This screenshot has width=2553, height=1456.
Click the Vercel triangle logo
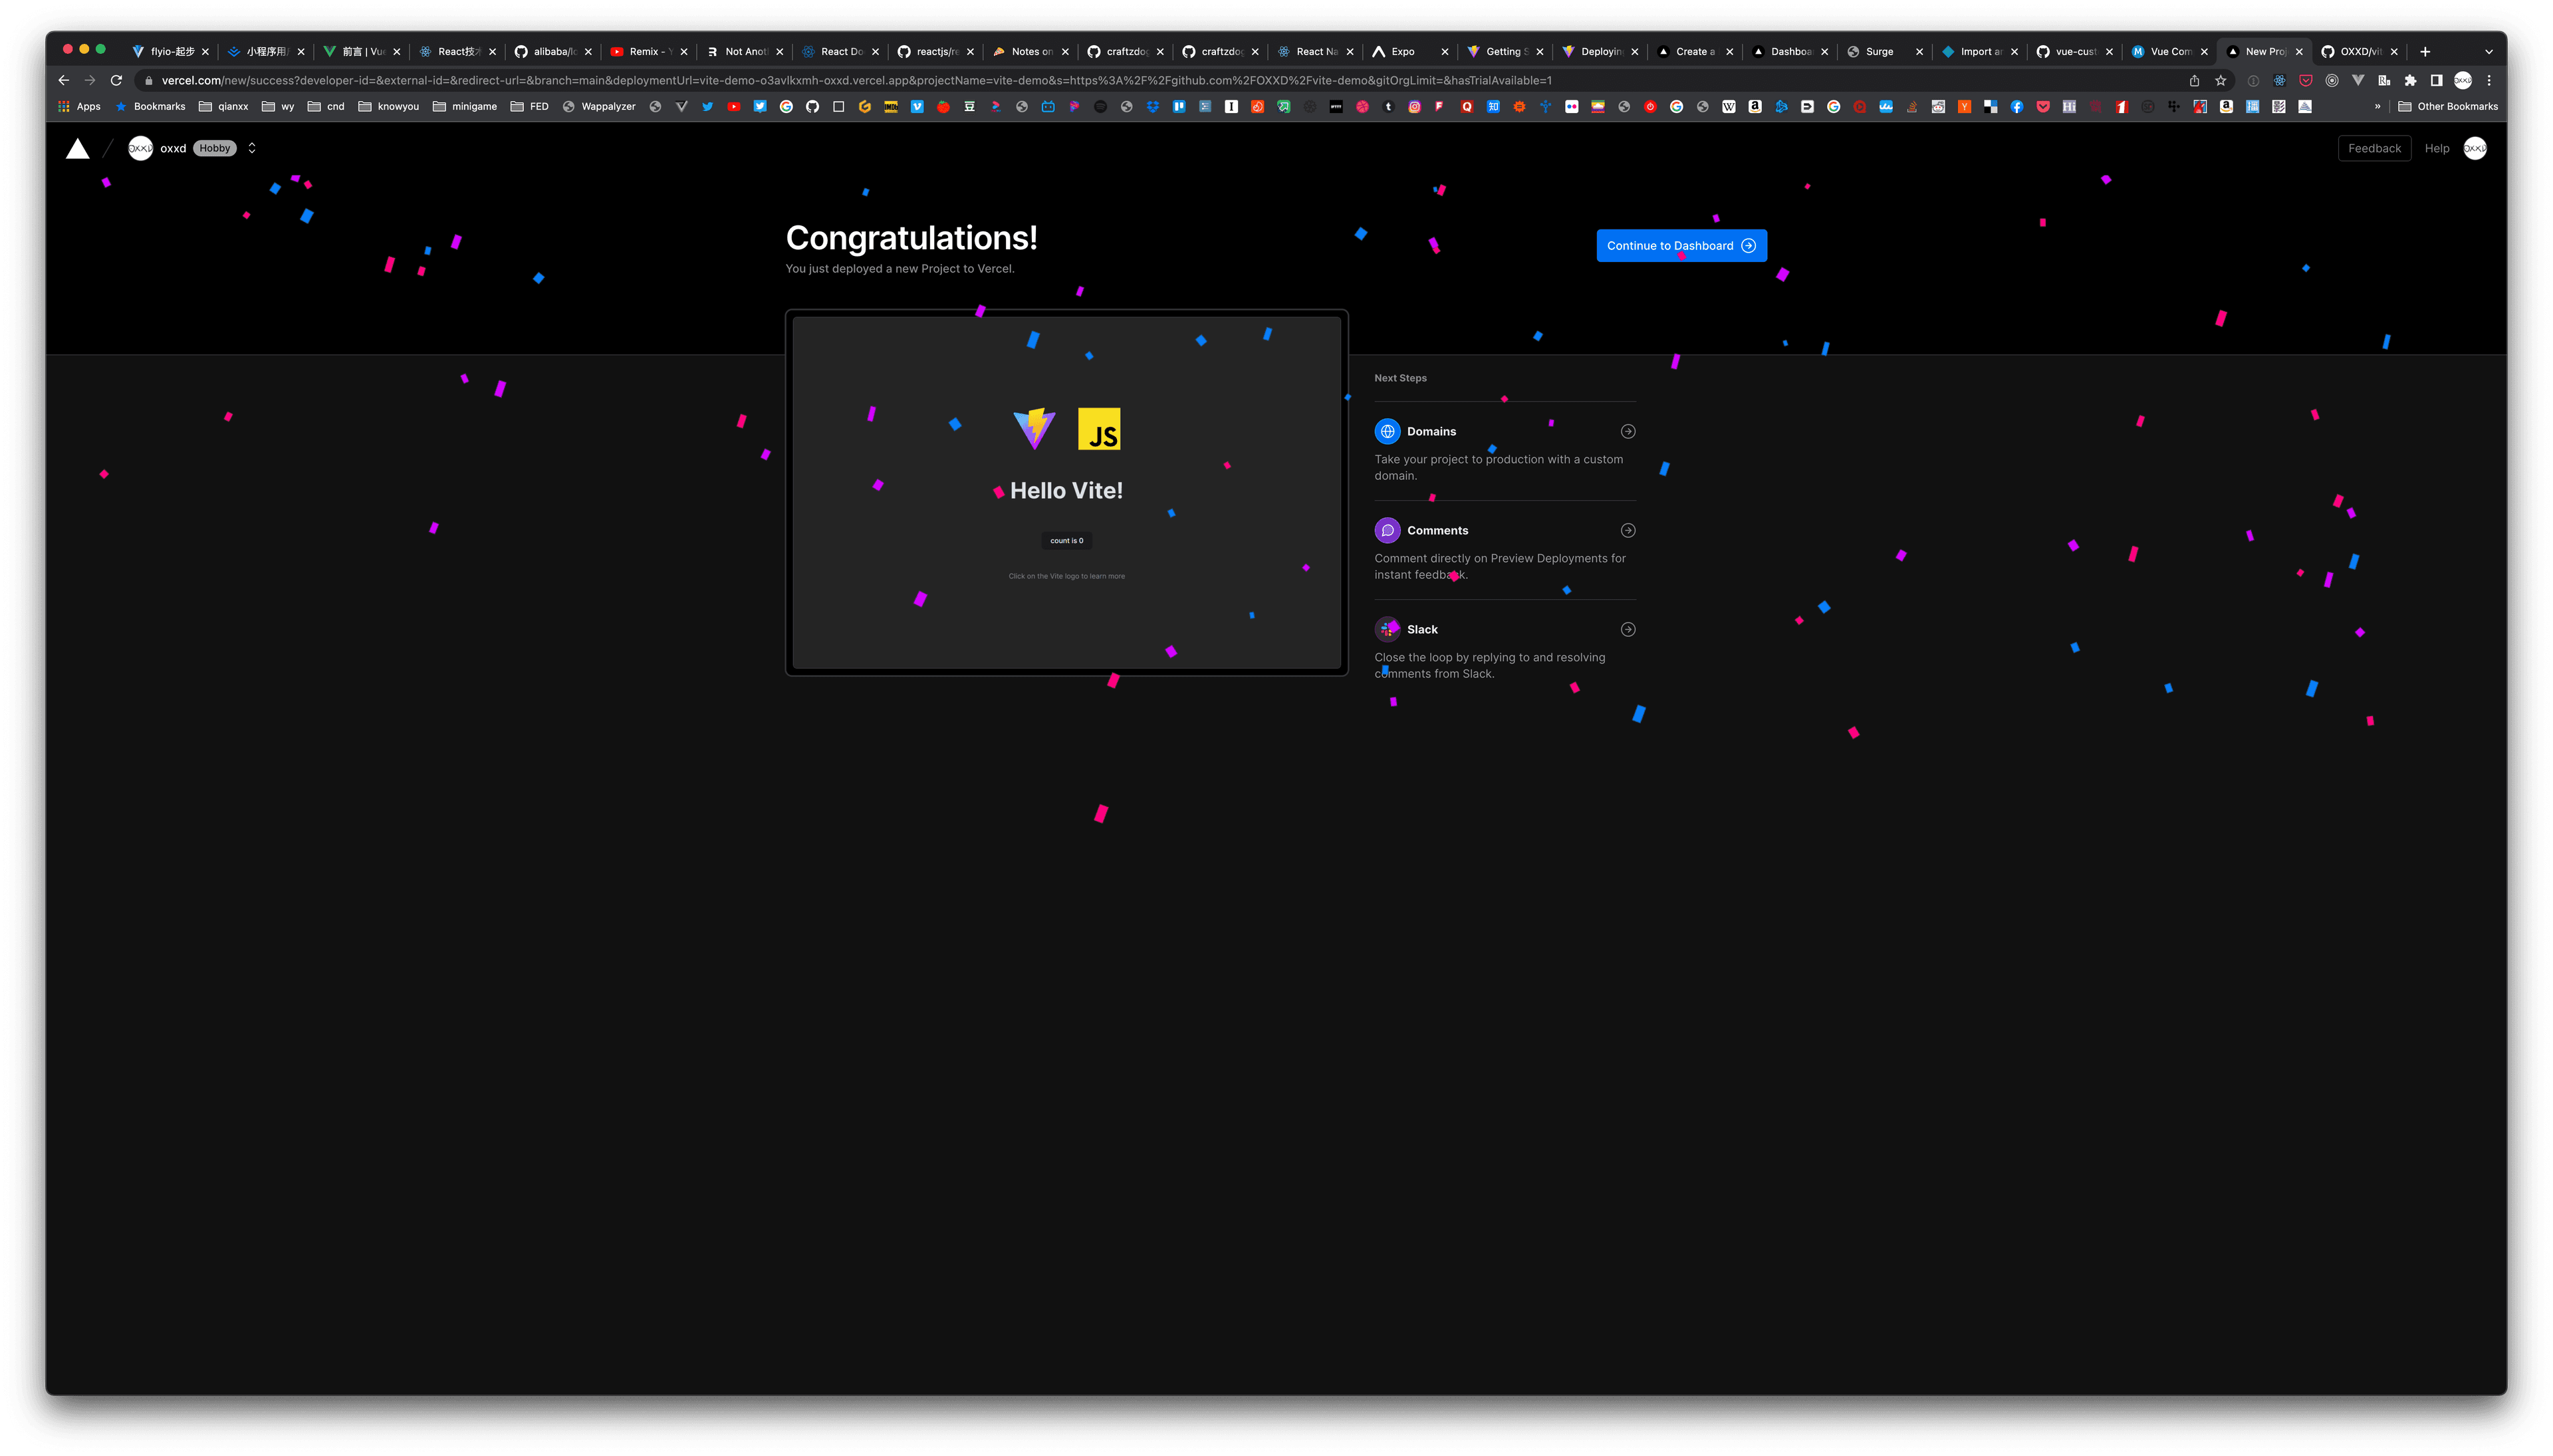(x=77, y=149)
